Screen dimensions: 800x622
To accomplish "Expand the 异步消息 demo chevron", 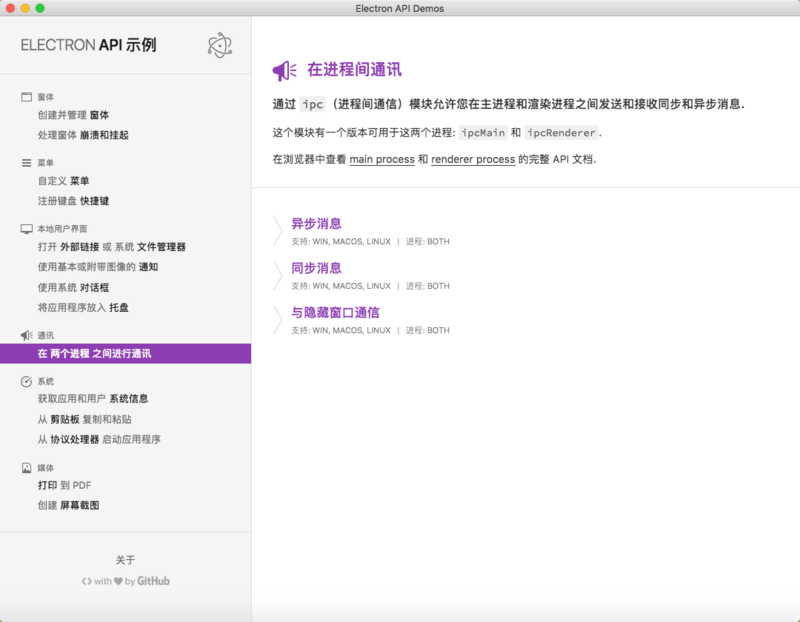I will tap(278, 231).
